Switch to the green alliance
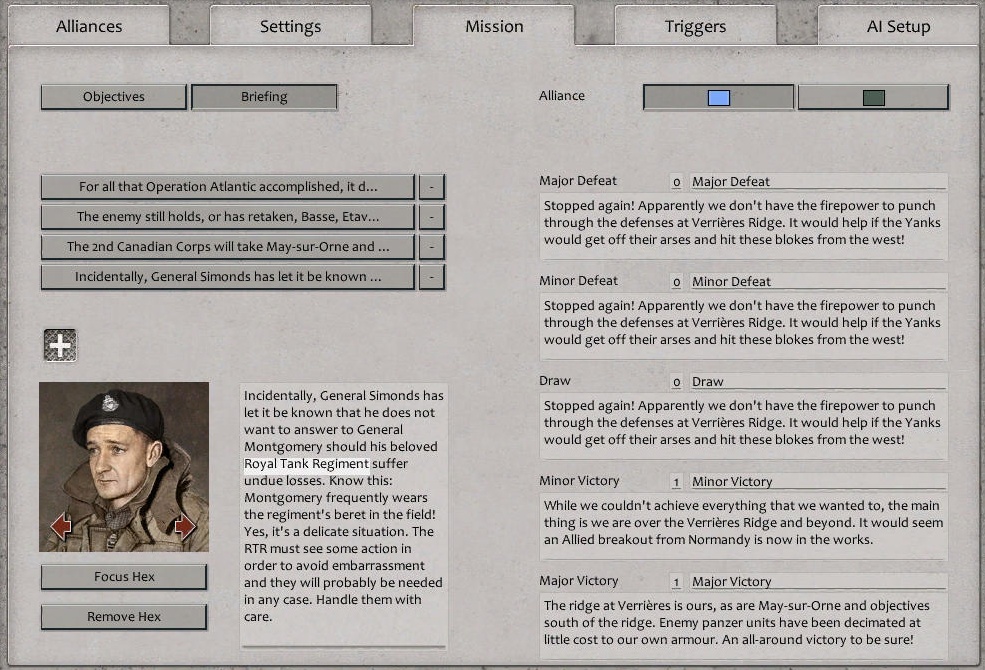985x670 pixels. 873,96
